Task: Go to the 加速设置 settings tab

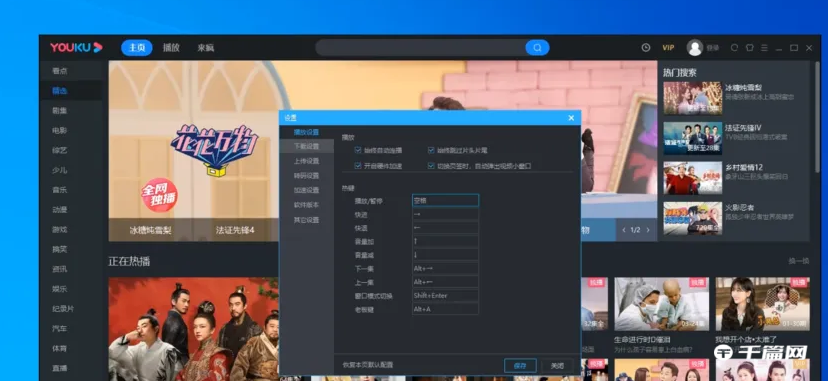Action: (x=306, y=190)
